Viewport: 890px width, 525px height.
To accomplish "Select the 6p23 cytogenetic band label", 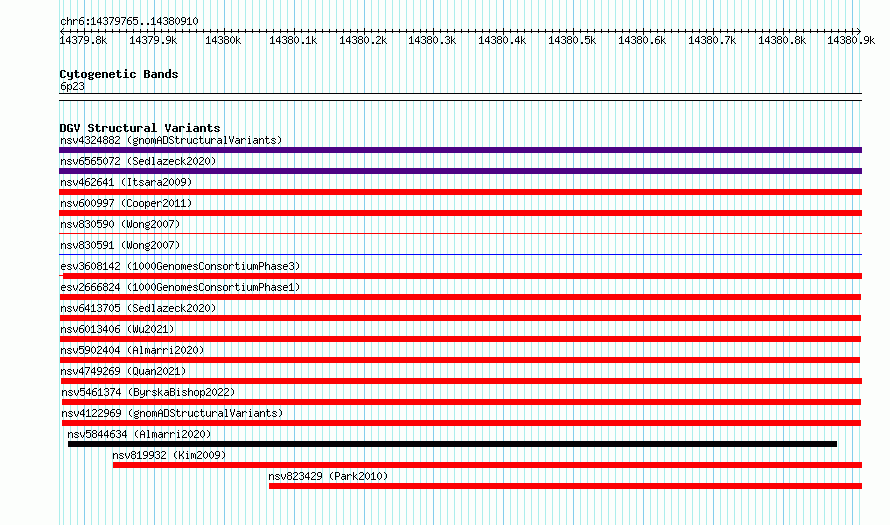I will coord(72,86).
